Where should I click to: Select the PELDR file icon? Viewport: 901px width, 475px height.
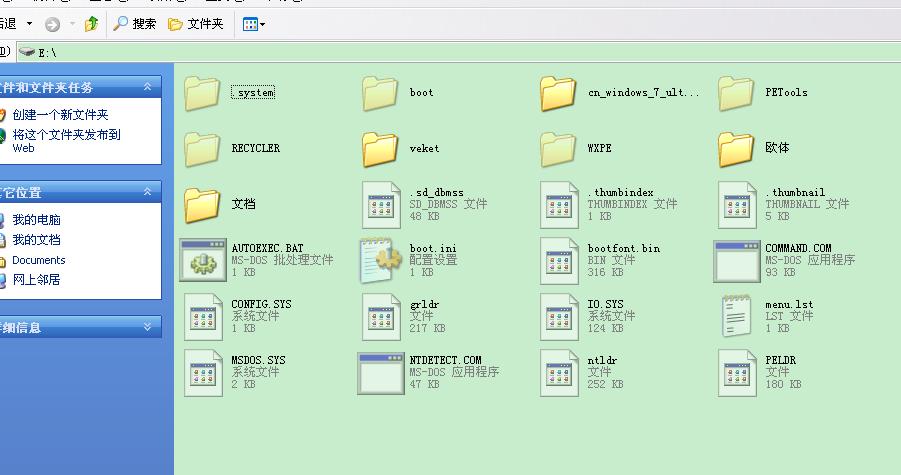737,373
